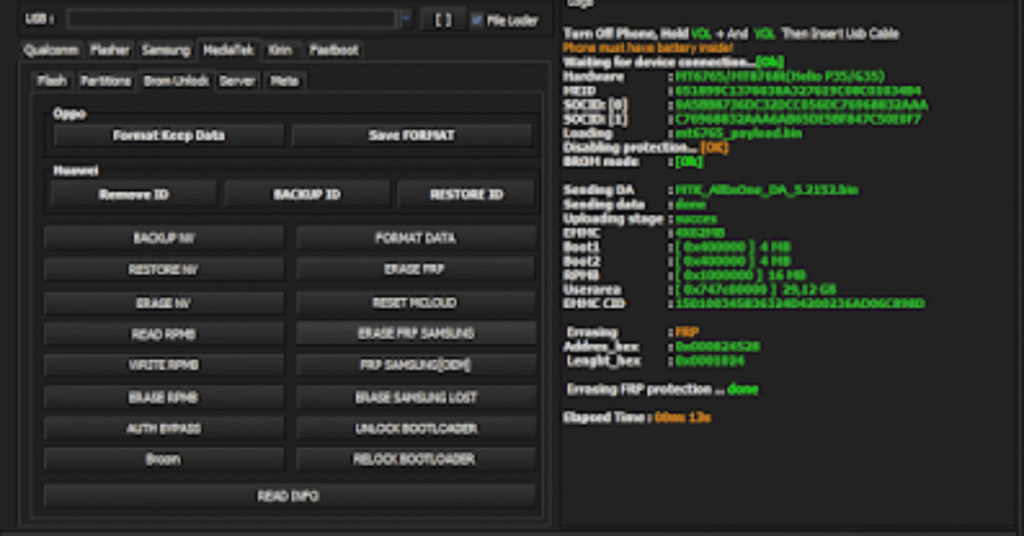1024x536 pixels.
Task: Toggle the File Loader checkbox
Action: pyautogui.click(x=477, y=20)
